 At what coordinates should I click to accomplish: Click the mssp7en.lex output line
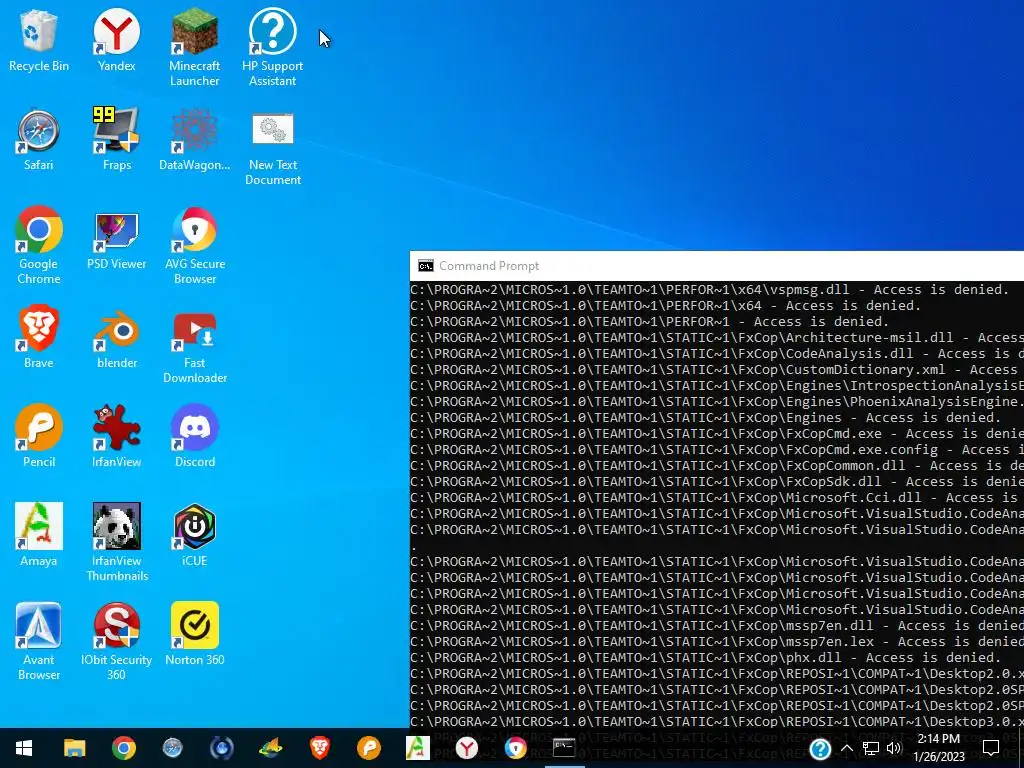(716, 641)
